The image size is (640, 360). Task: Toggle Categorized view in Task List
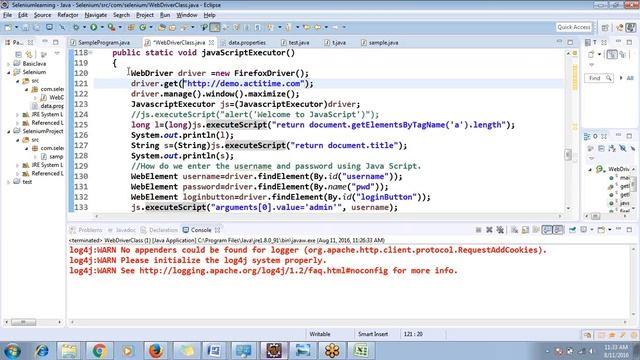coord(612,54)
